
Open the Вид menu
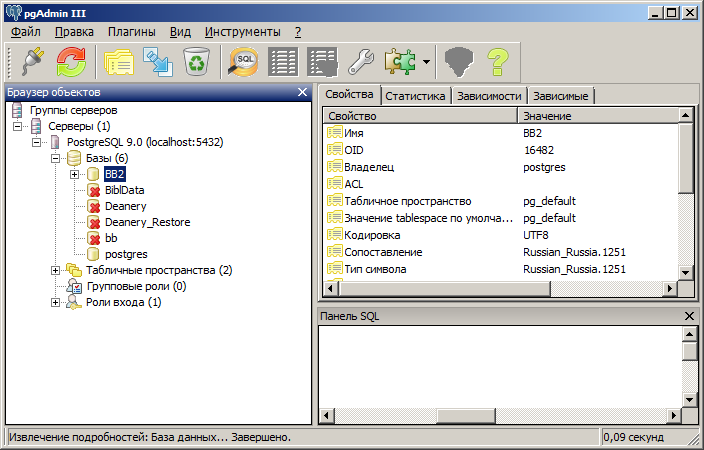[180, 32]
